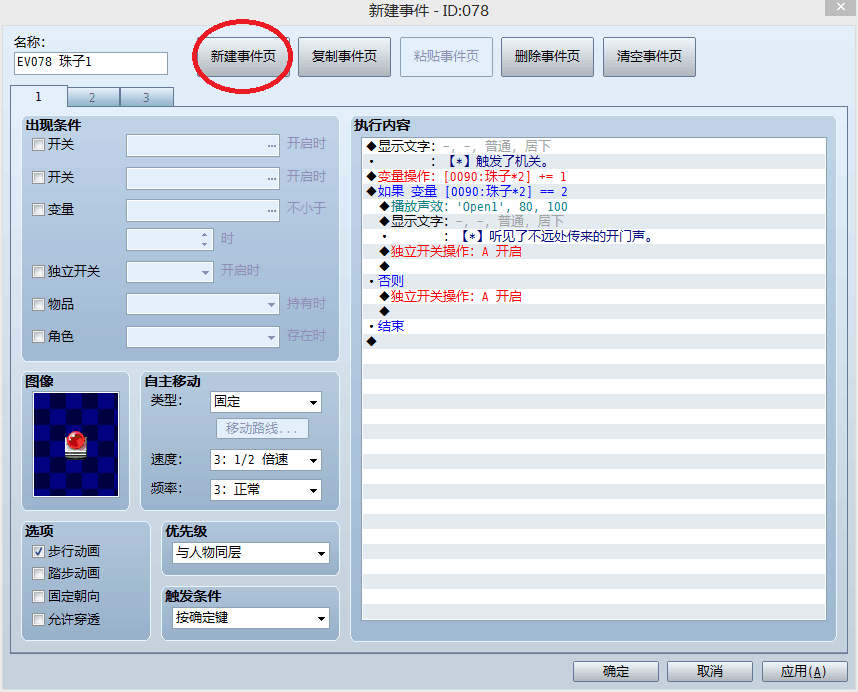
Task: Select the 听见了不远处传来的开门声 text line
Action: (x=594, y=236)
